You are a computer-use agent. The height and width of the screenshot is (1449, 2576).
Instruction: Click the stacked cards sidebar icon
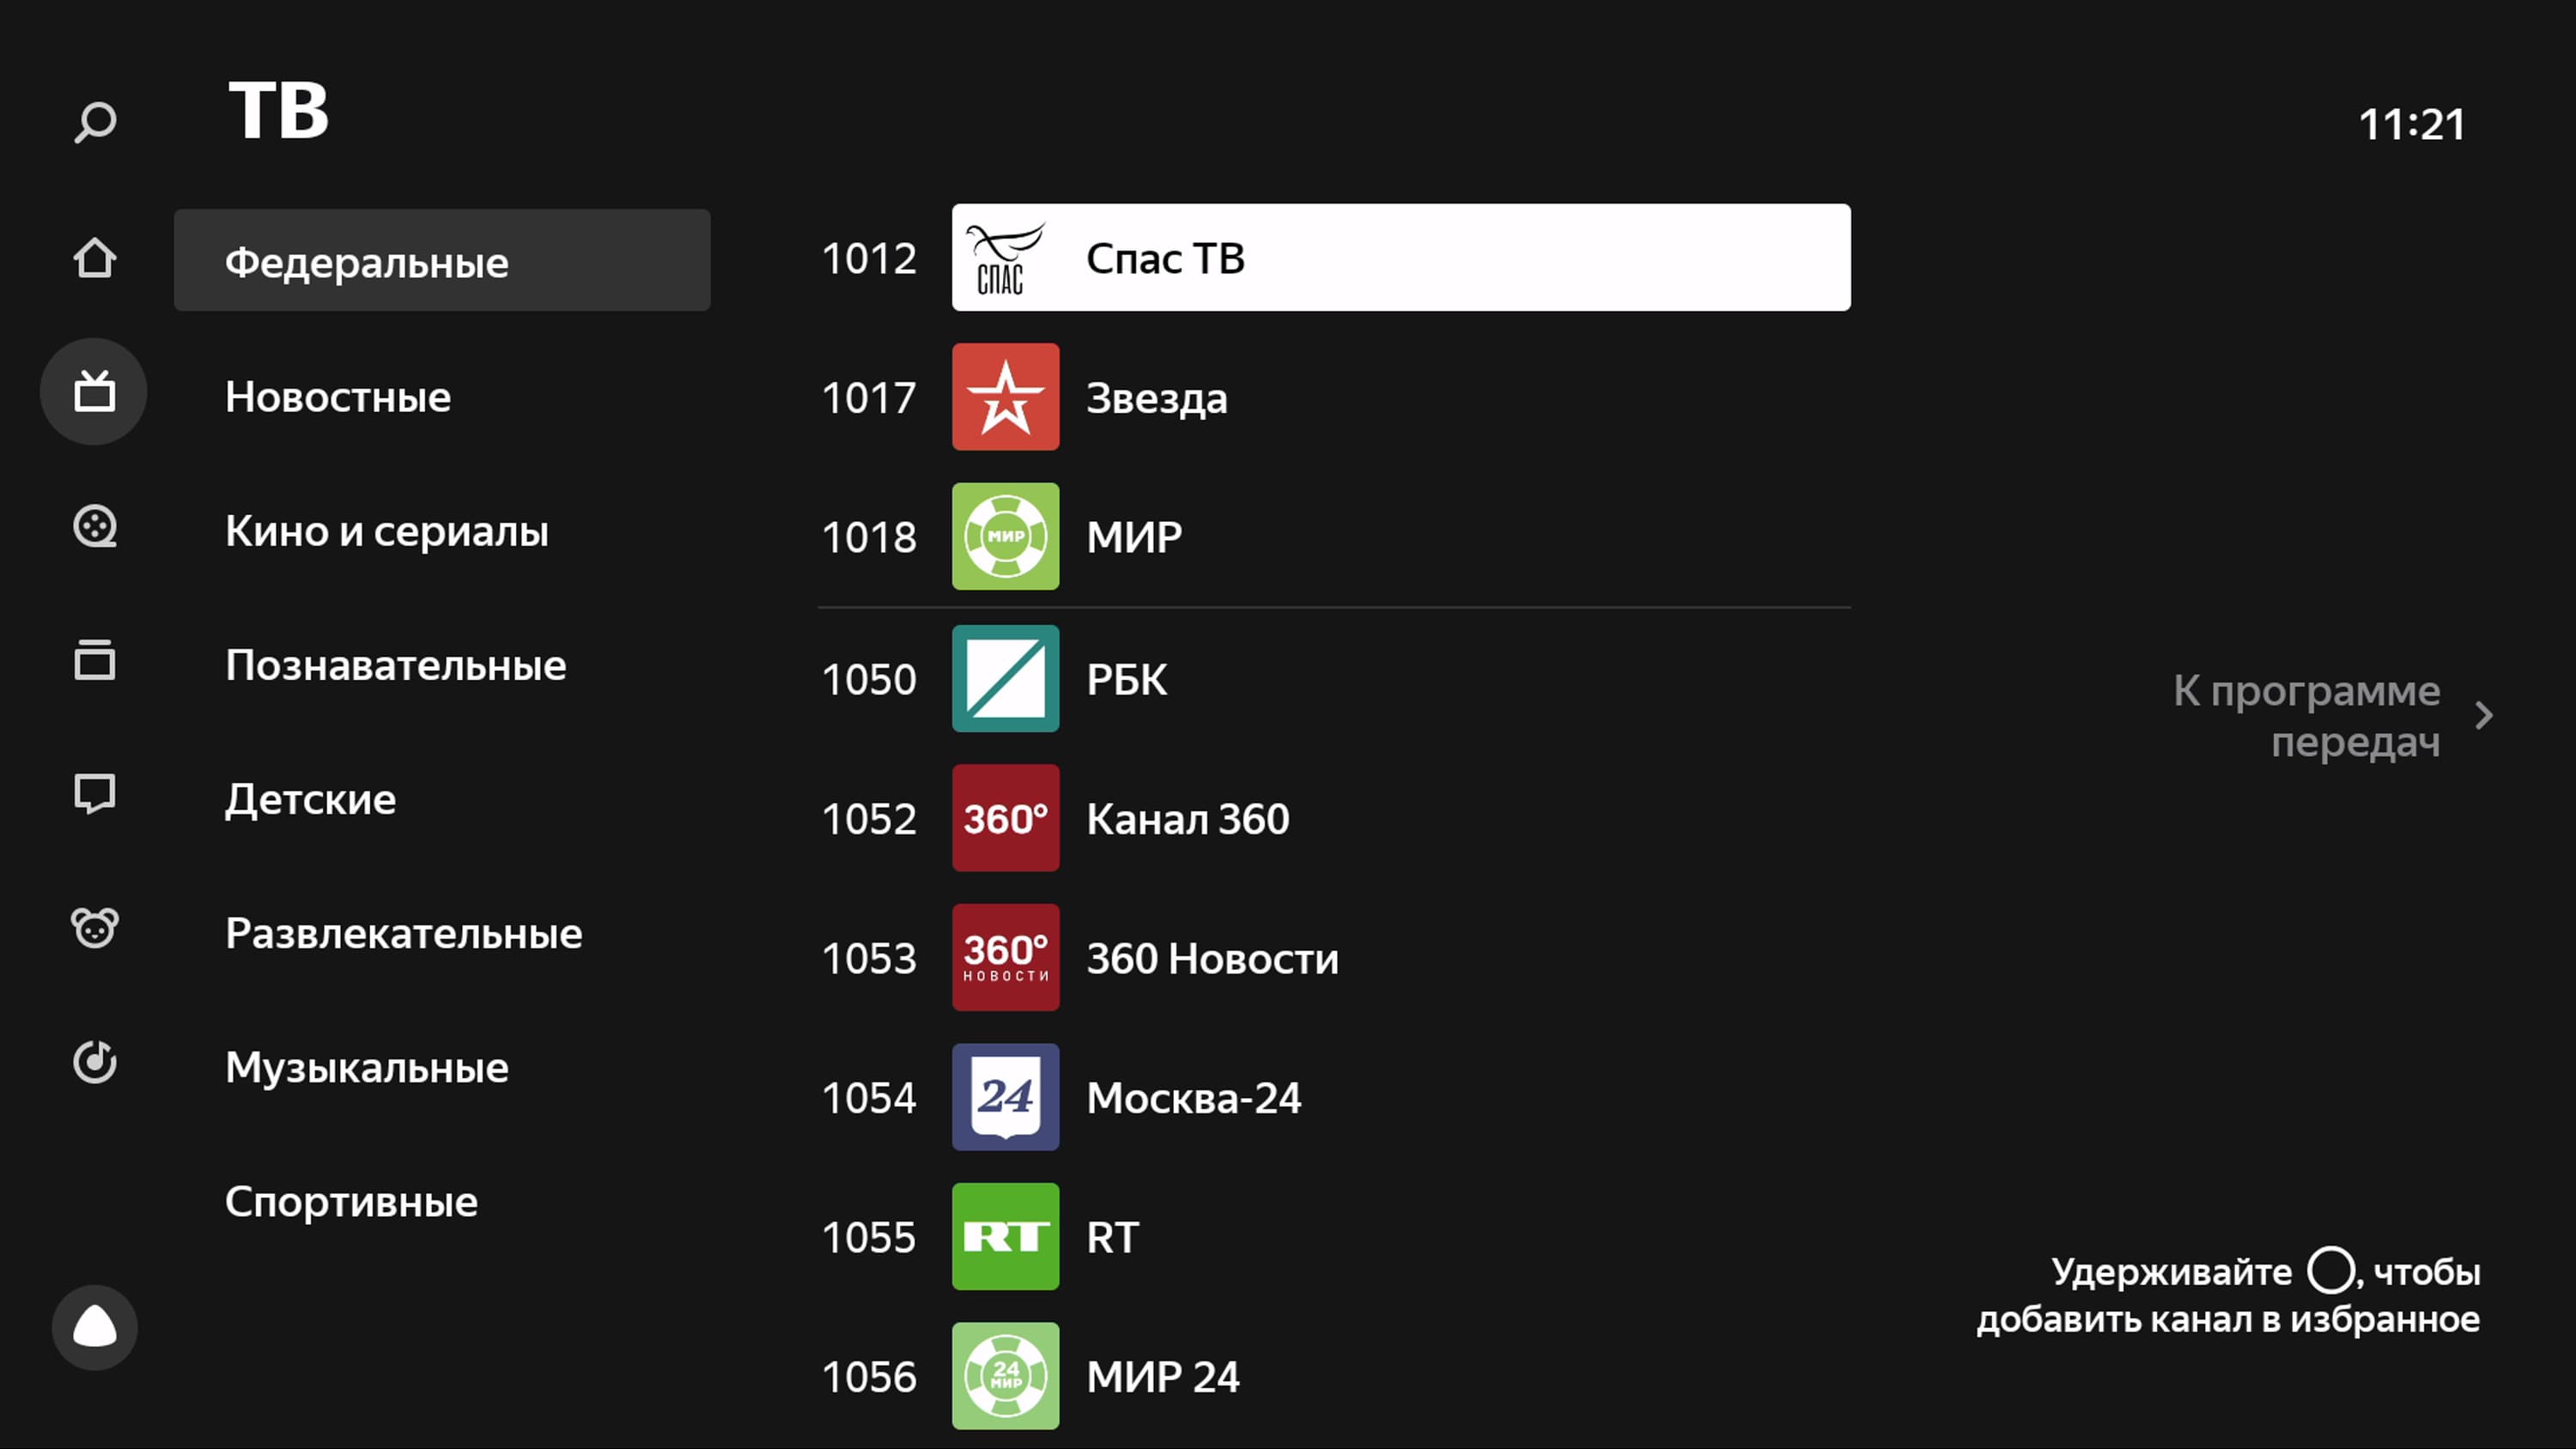tap(95, 660)
